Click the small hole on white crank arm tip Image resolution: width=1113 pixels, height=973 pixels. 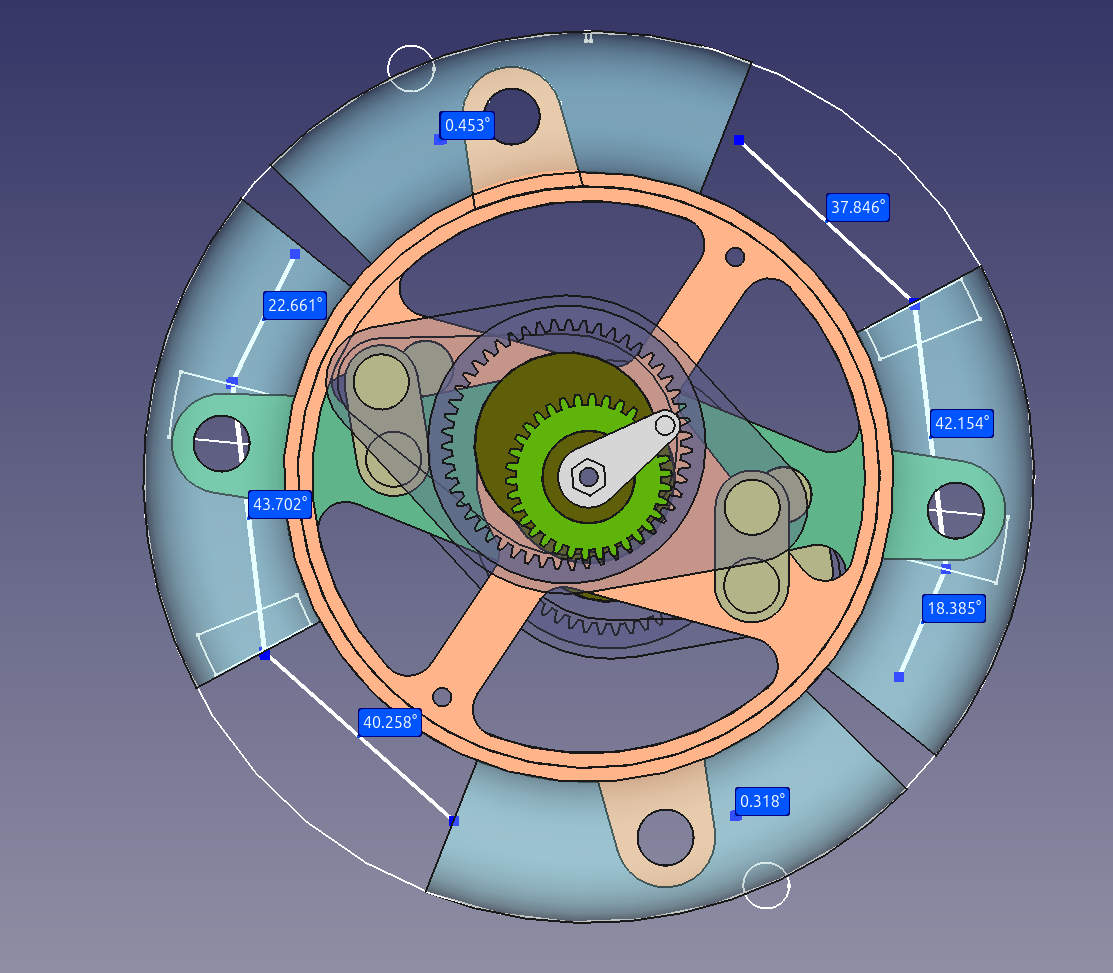click(x=665, y=426)
